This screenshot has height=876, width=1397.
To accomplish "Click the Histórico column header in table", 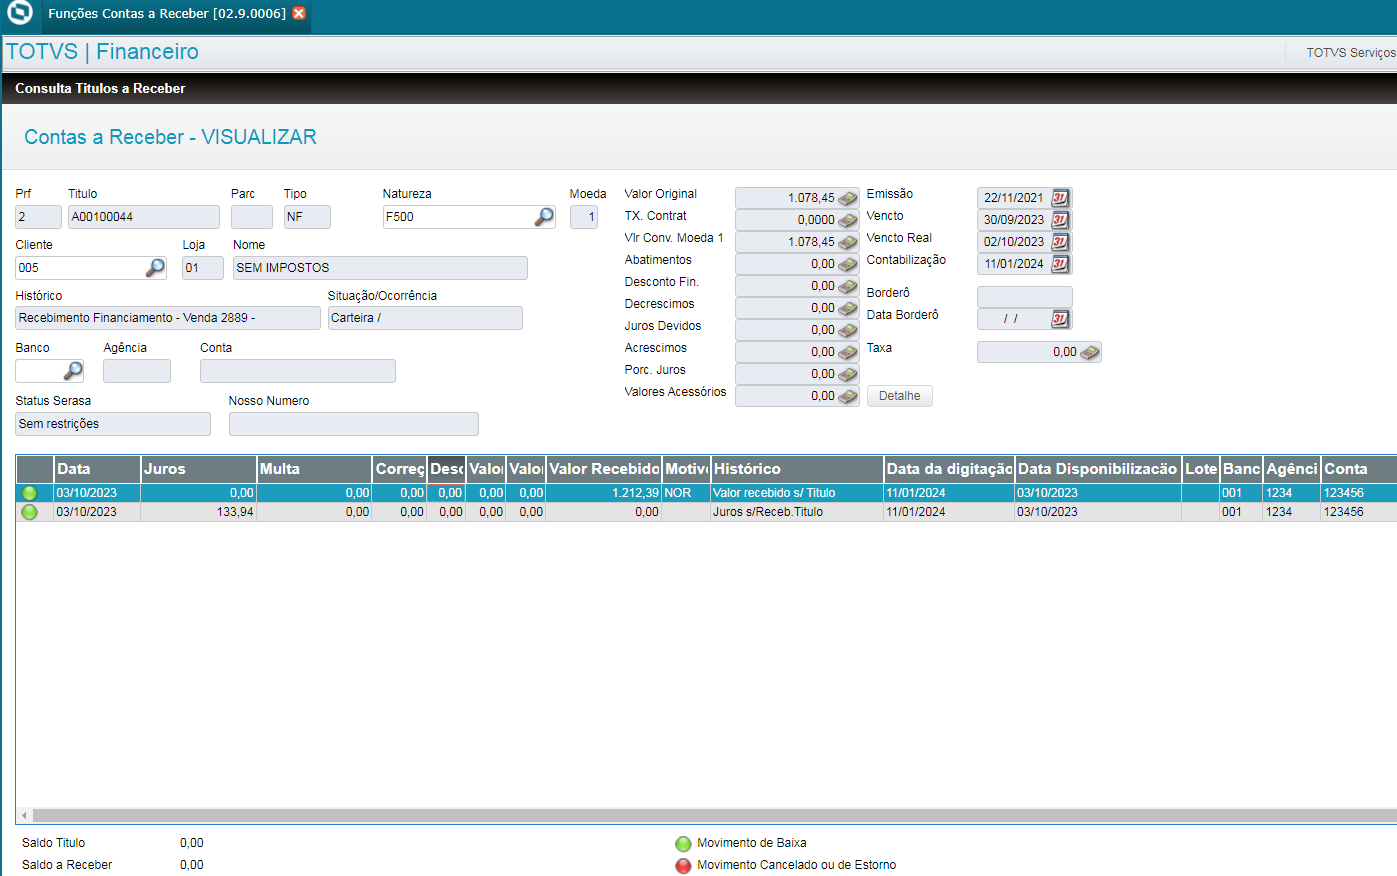I will (x=797, y=469).
